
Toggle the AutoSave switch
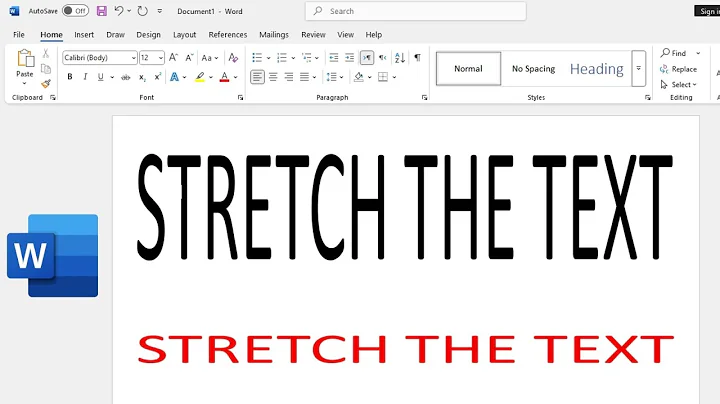75,11
